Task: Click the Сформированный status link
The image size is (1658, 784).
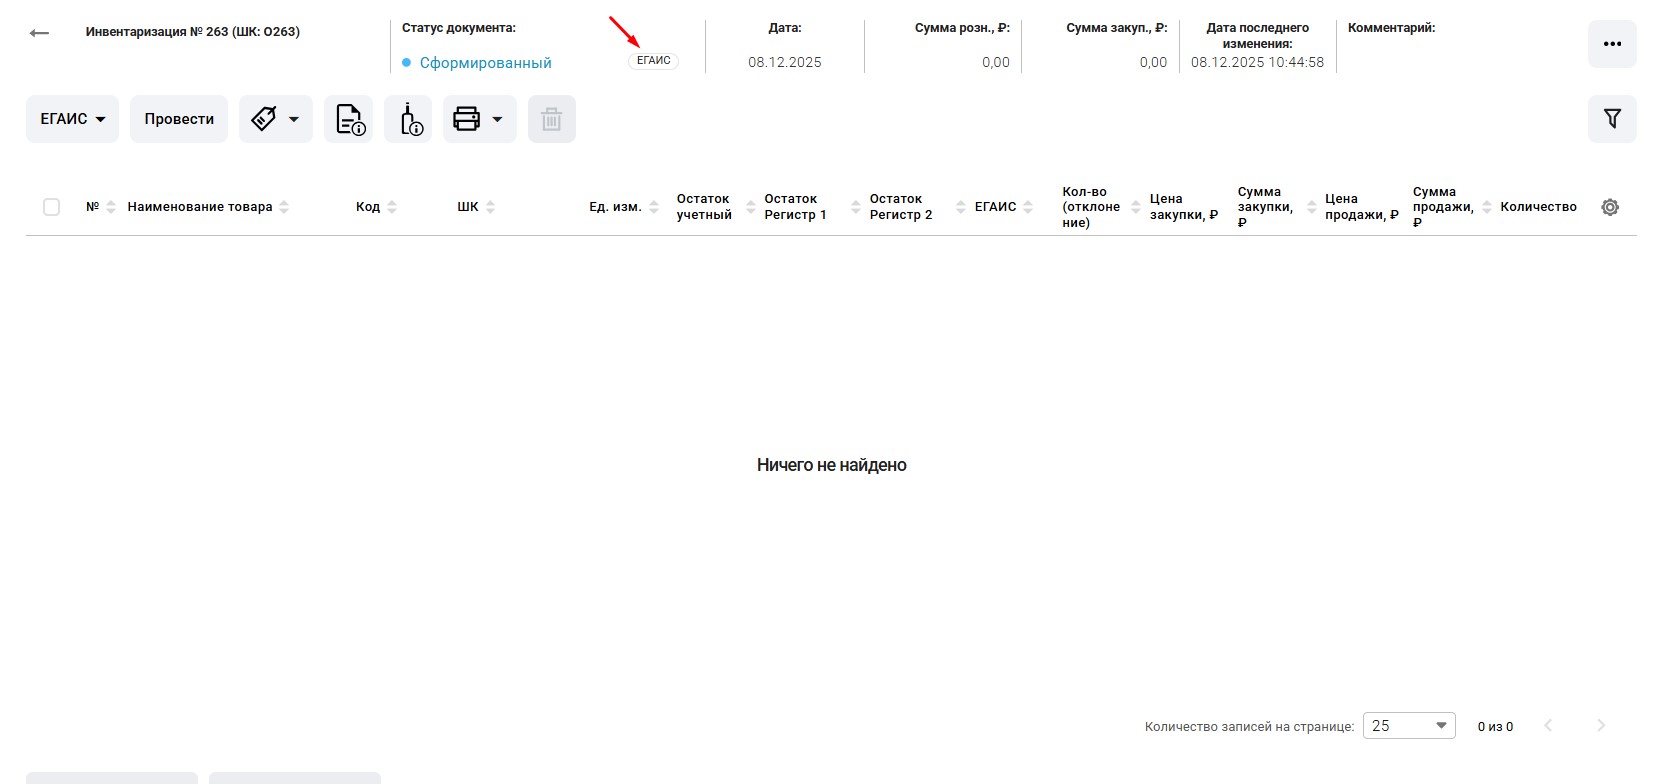Action: [485, 63]
